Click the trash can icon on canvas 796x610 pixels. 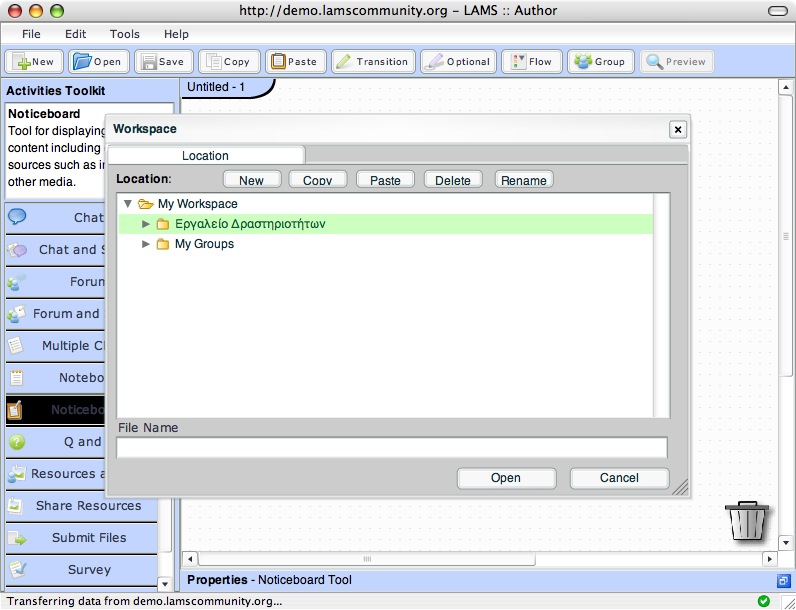click(747, 520)
